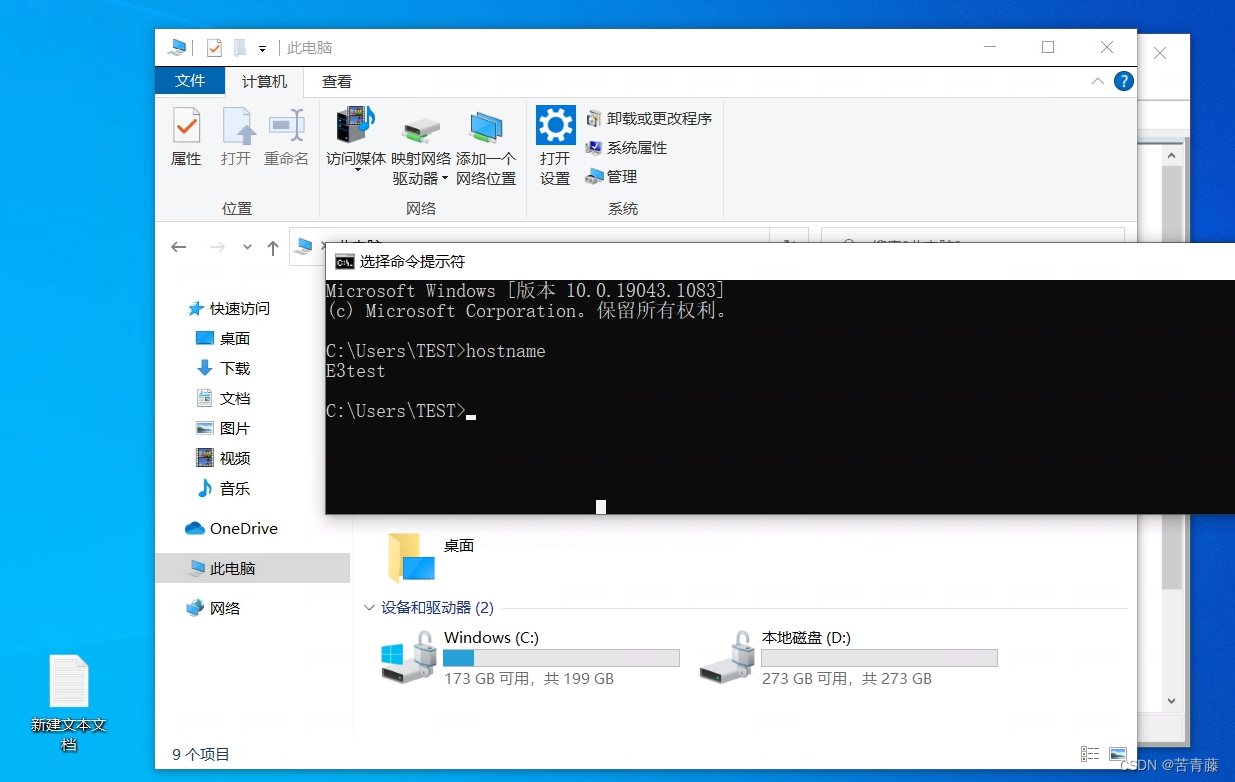Click the 打开设置 gear button

tap(555, 147)
